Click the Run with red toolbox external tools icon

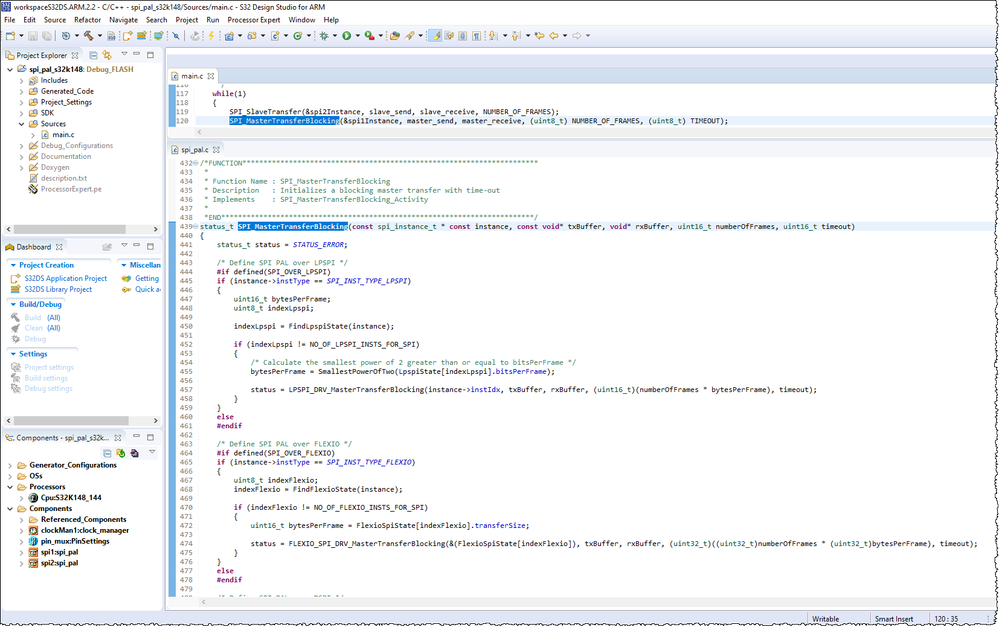point(370,36)
